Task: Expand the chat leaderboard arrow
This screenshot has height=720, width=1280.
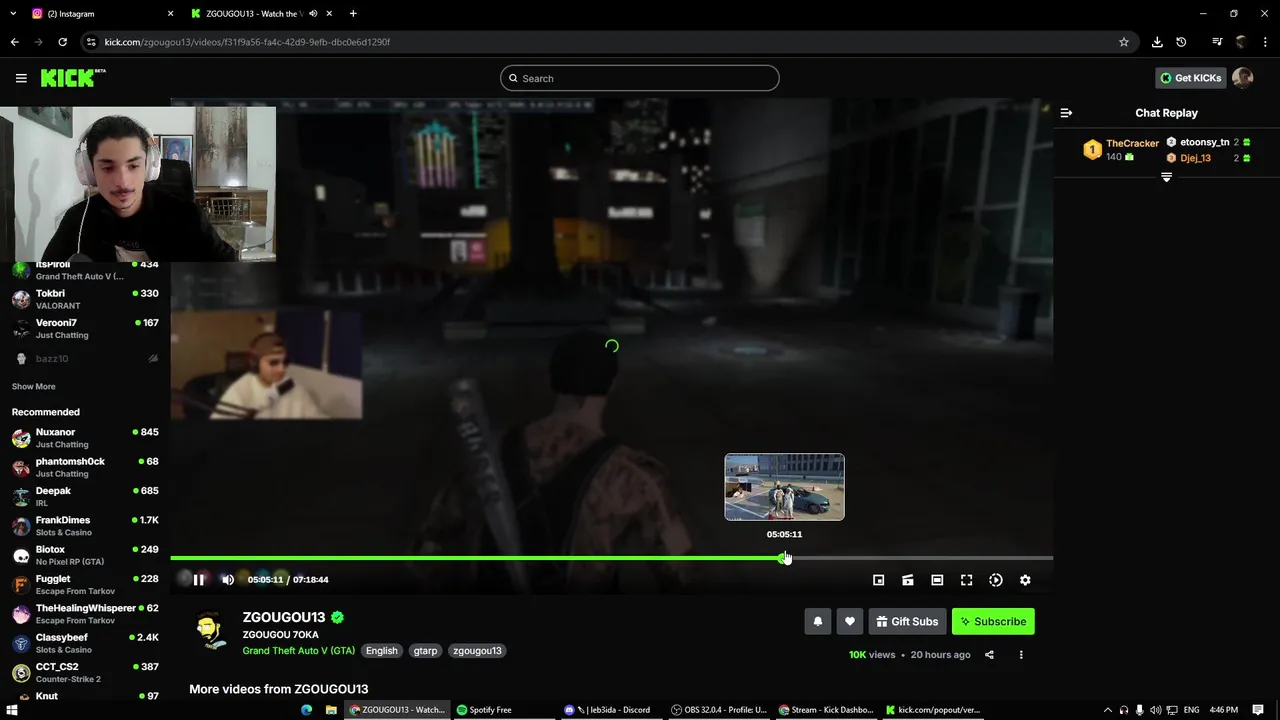Action: pos(1166,177)
